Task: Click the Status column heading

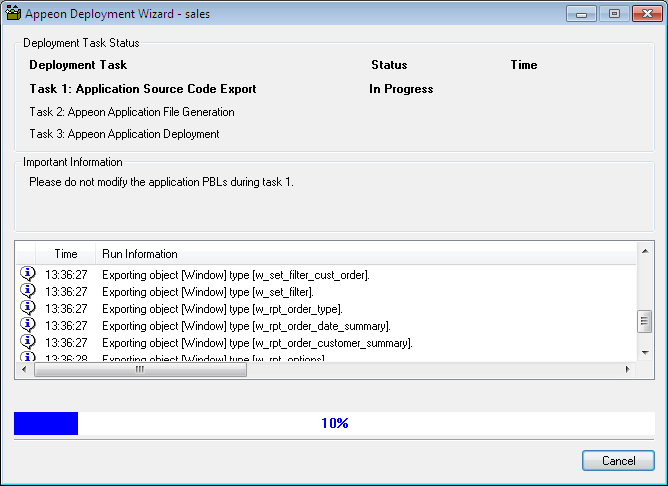Action: click(x=389, y=65)
